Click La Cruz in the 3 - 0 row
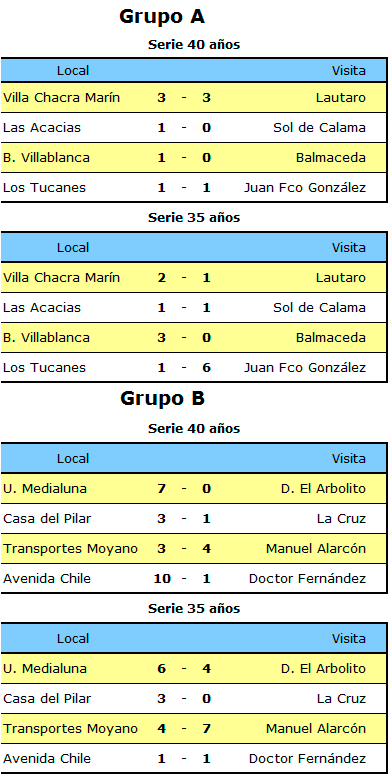This screenshot has width=388, height=774. (x=341, y=699)
